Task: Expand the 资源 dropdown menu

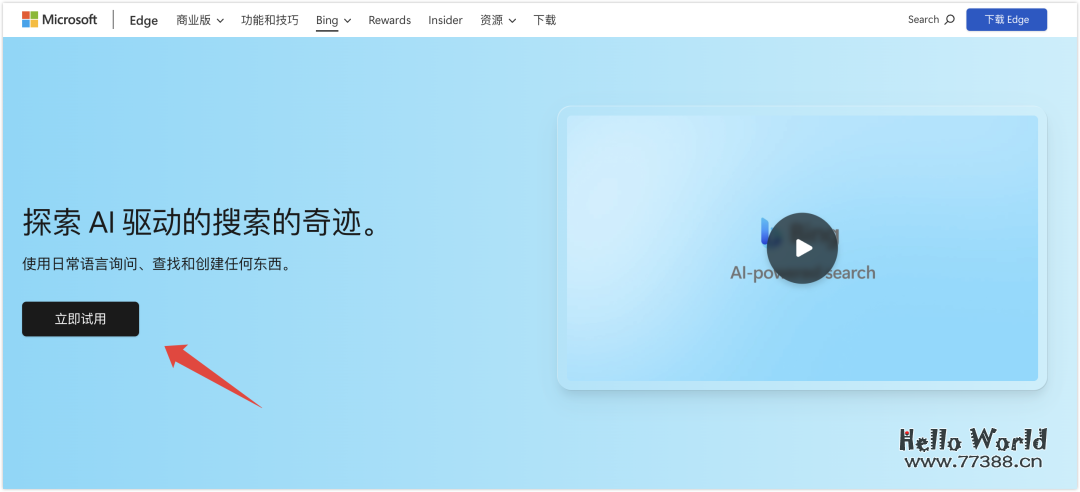Action: tap(498, 20)
